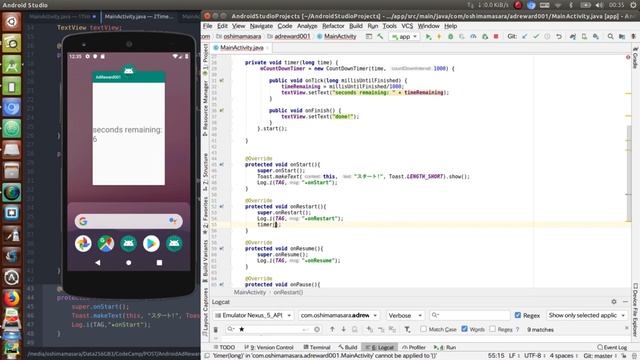Screen dimensions: 640x360
Task: Tap the Google Photos app in emulator
Action: pyautogui.click(x=83, y=244)
